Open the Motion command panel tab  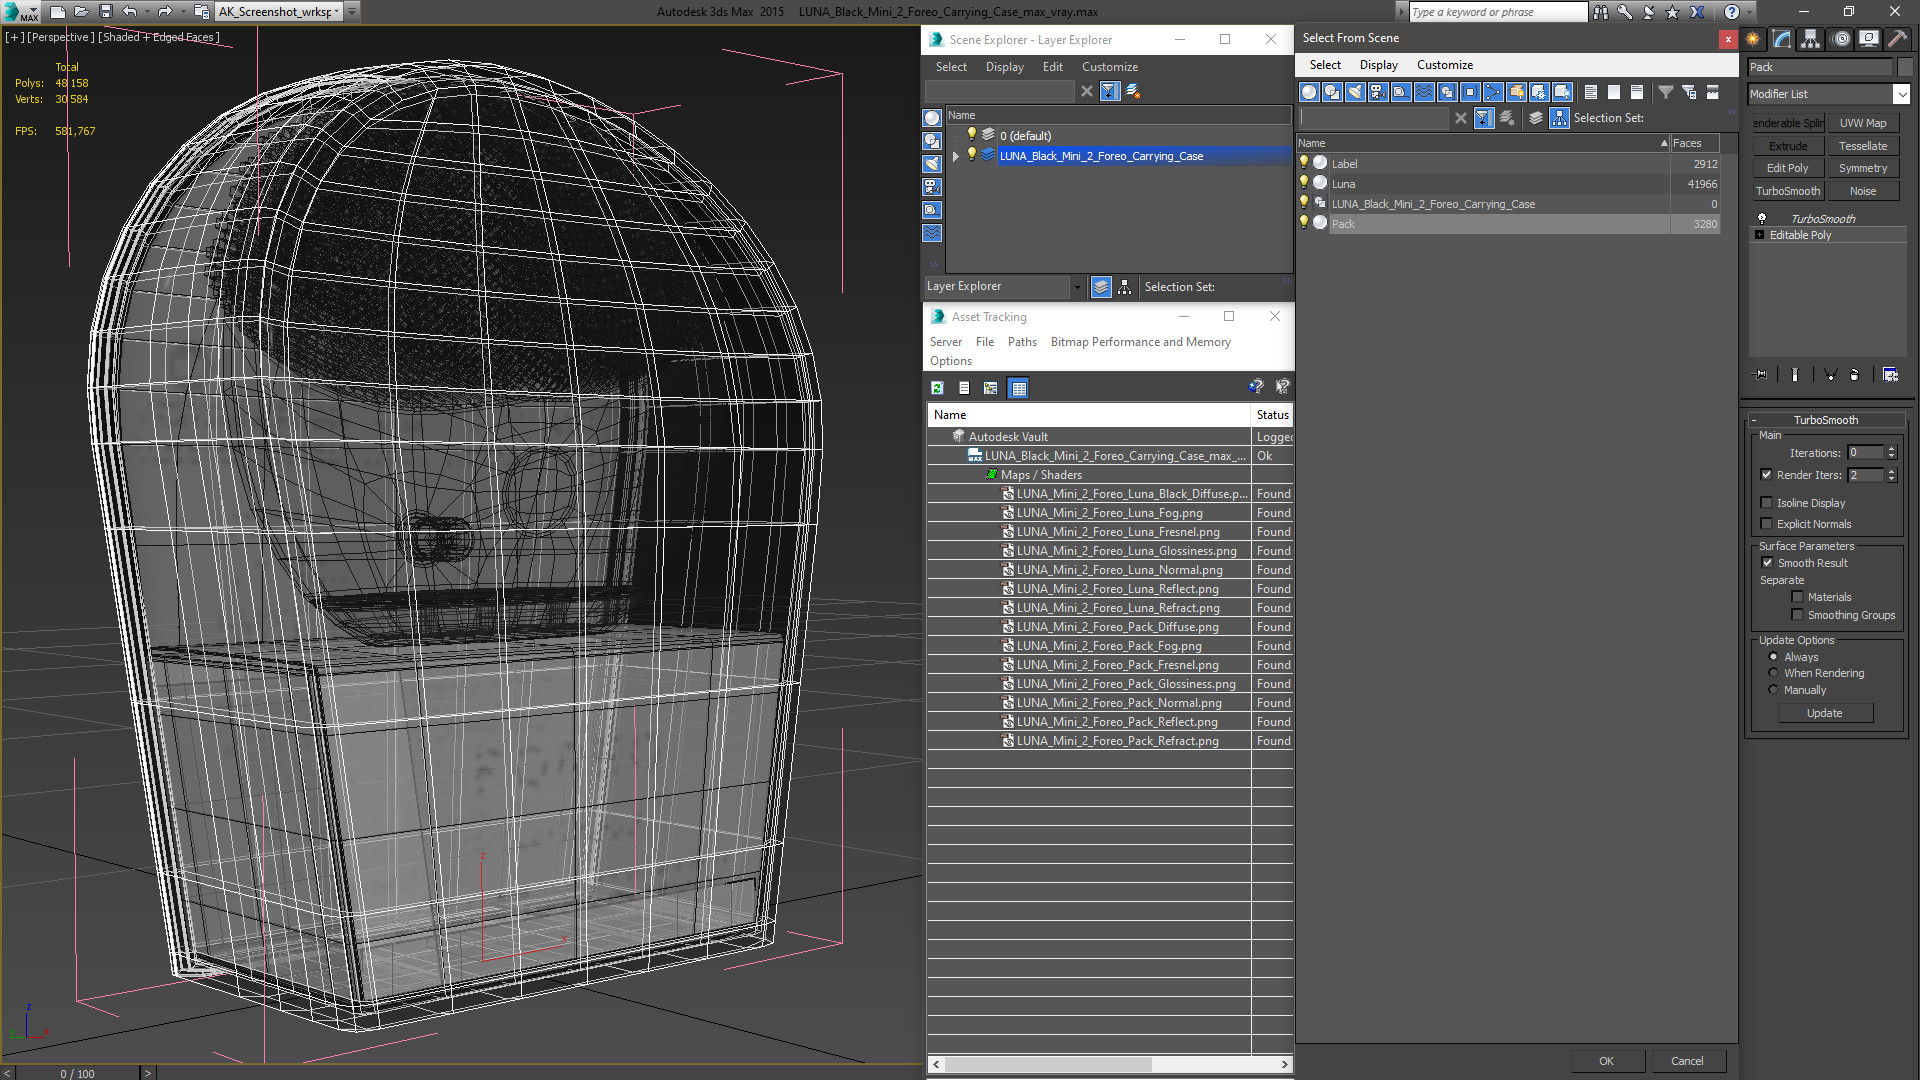[x=1840, y=39]
